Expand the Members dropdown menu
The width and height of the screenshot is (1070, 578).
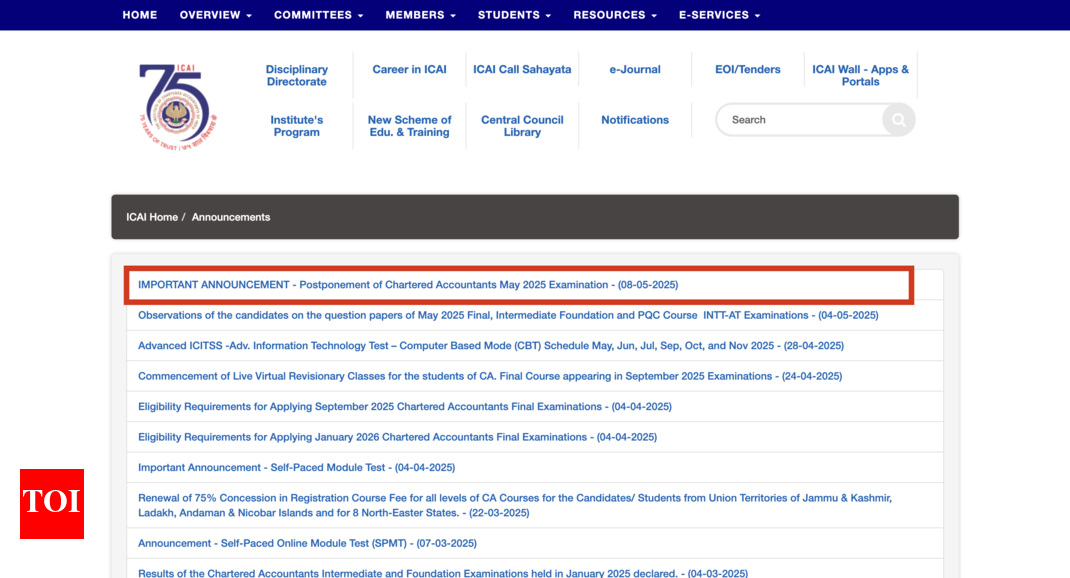click(x=420, y=15)
